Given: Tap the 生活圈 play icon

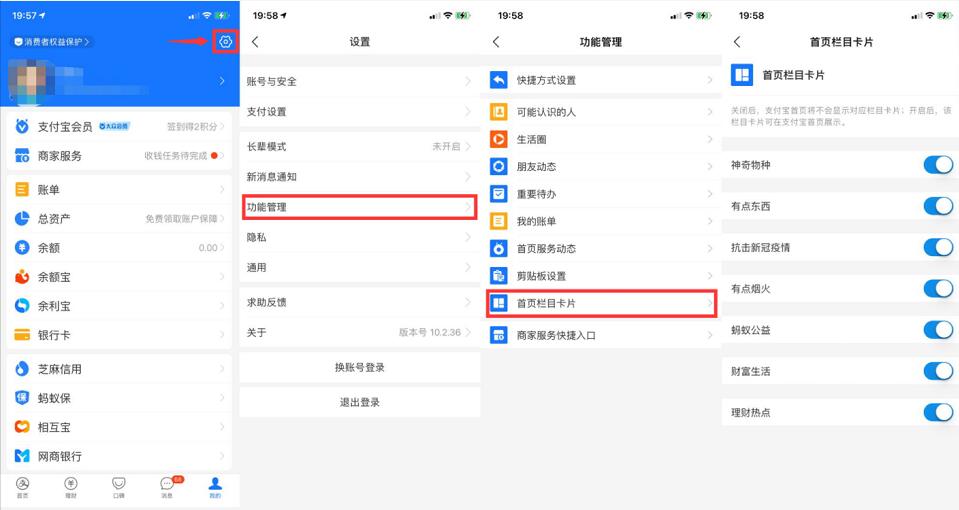Looking at the screenshot, I should (498, 139).
